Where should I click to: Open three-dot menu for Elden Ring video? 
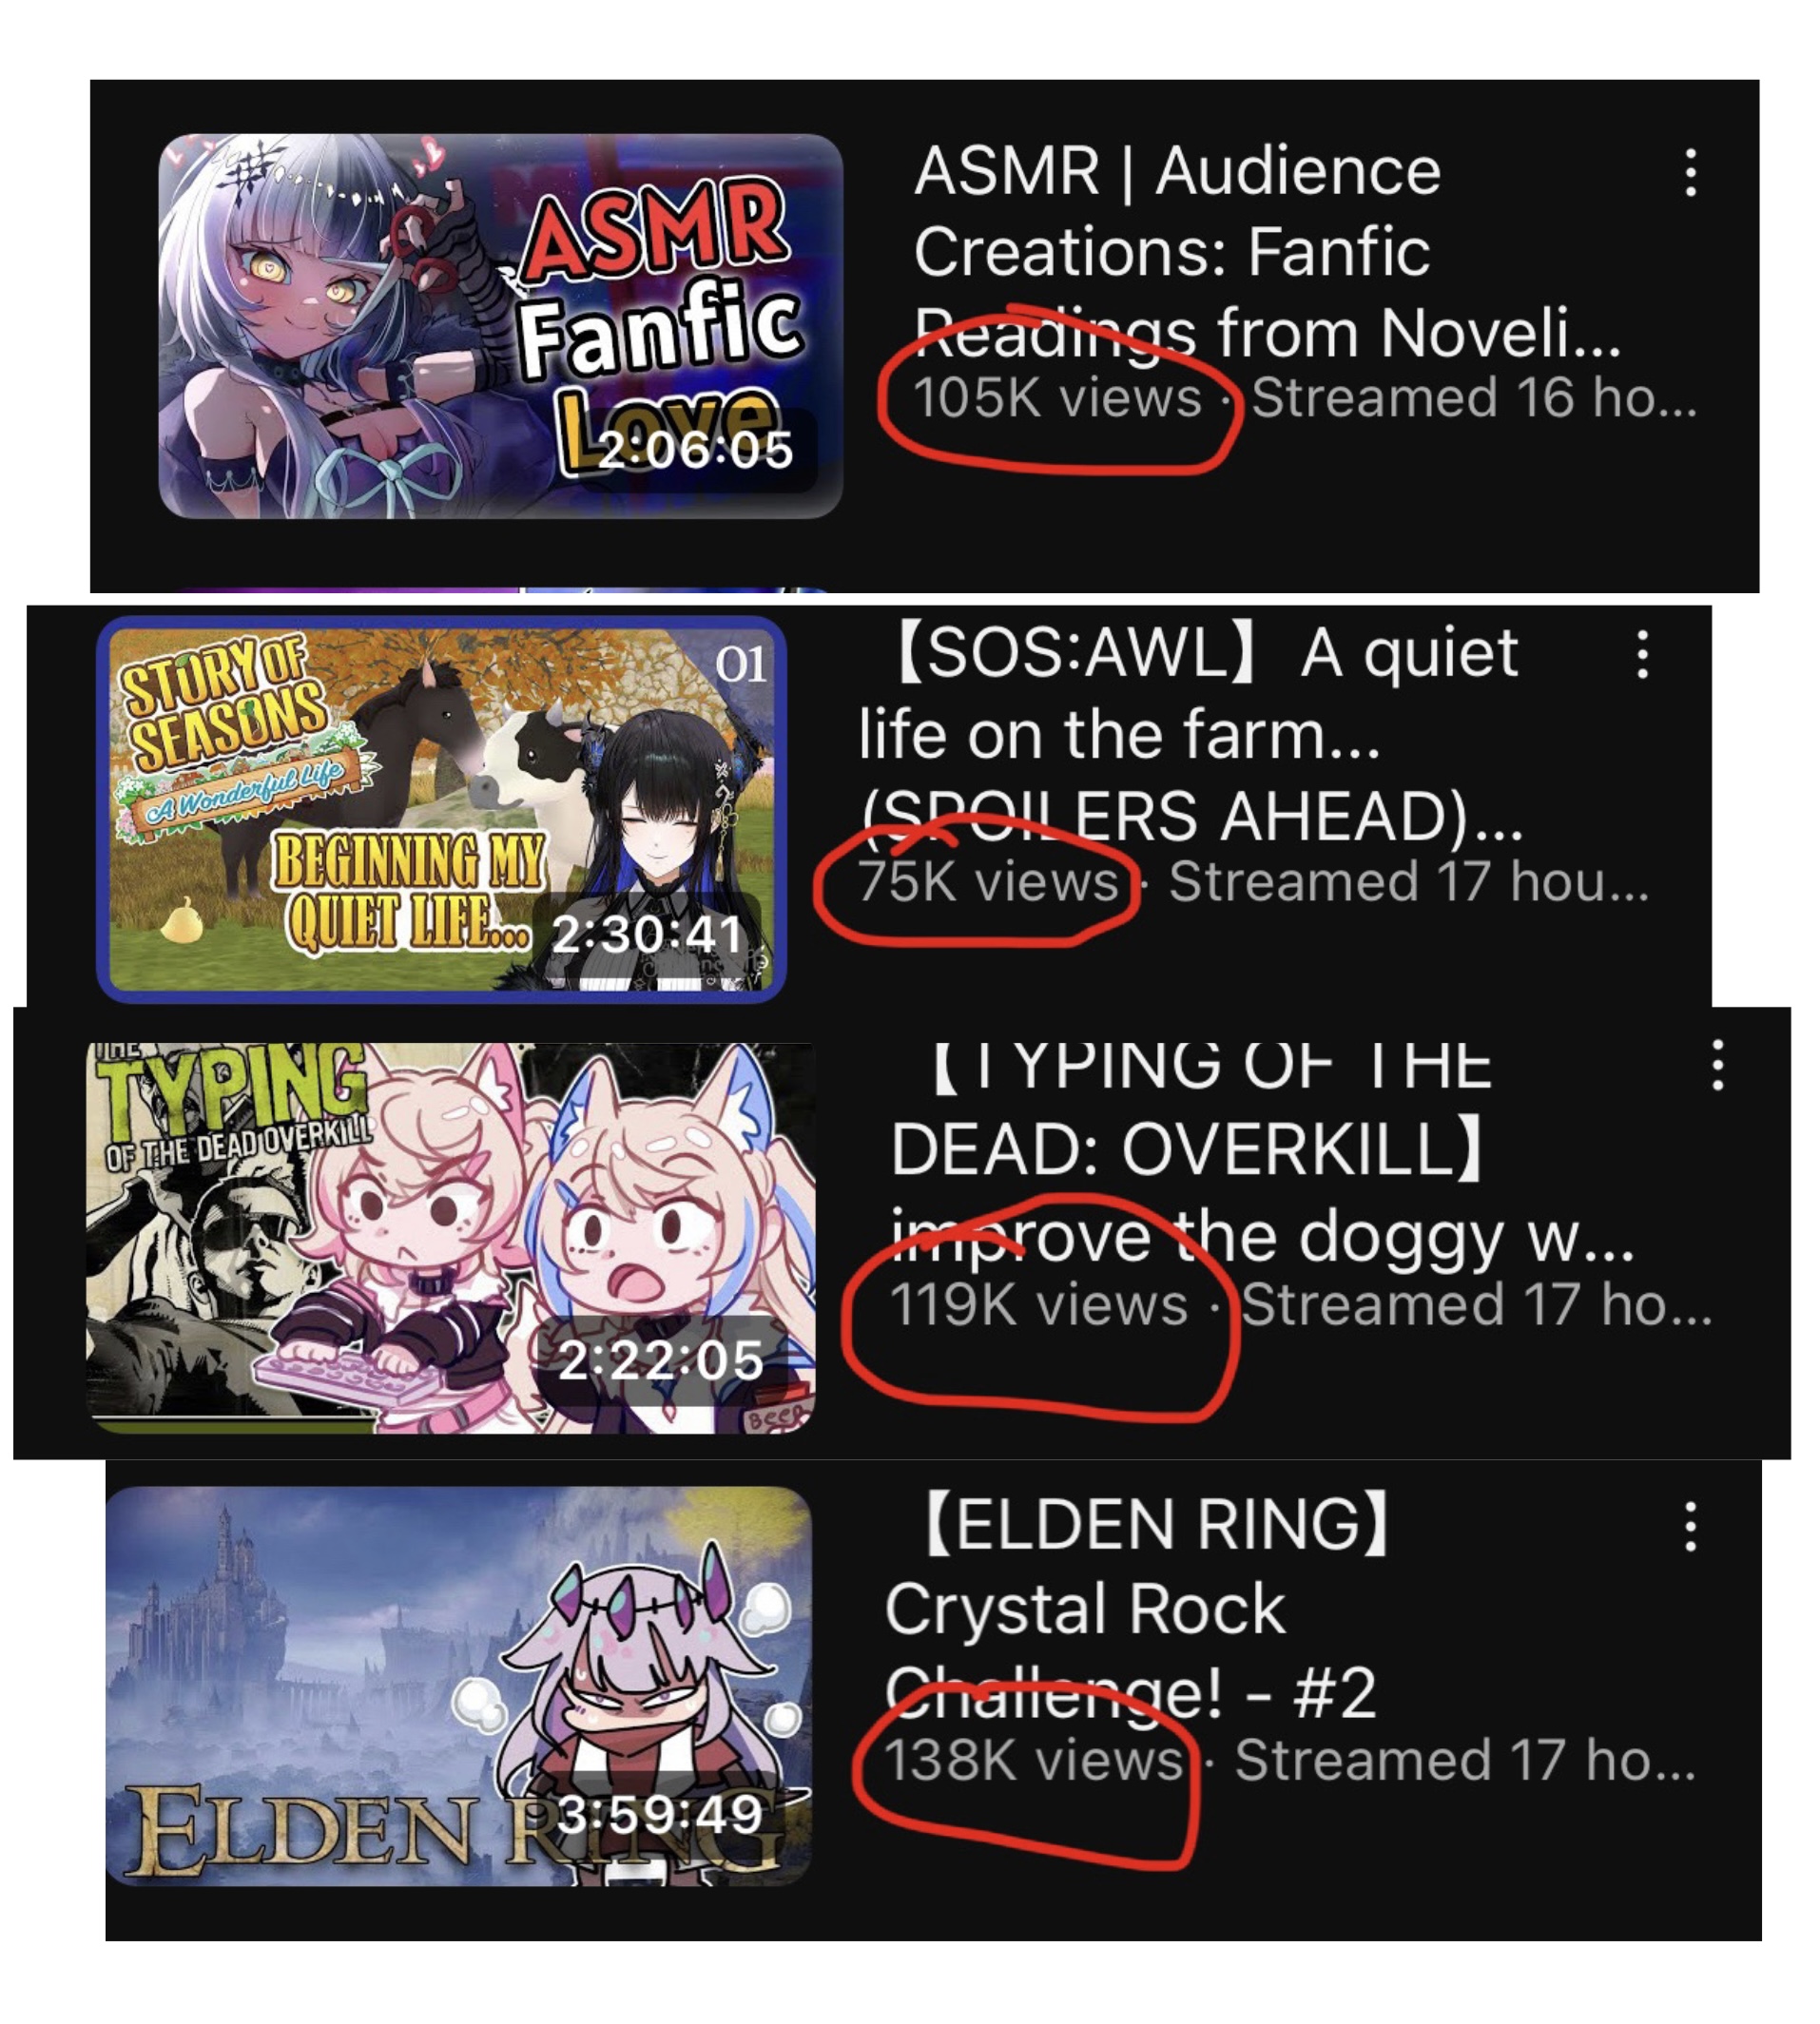pos(1690,1526)
